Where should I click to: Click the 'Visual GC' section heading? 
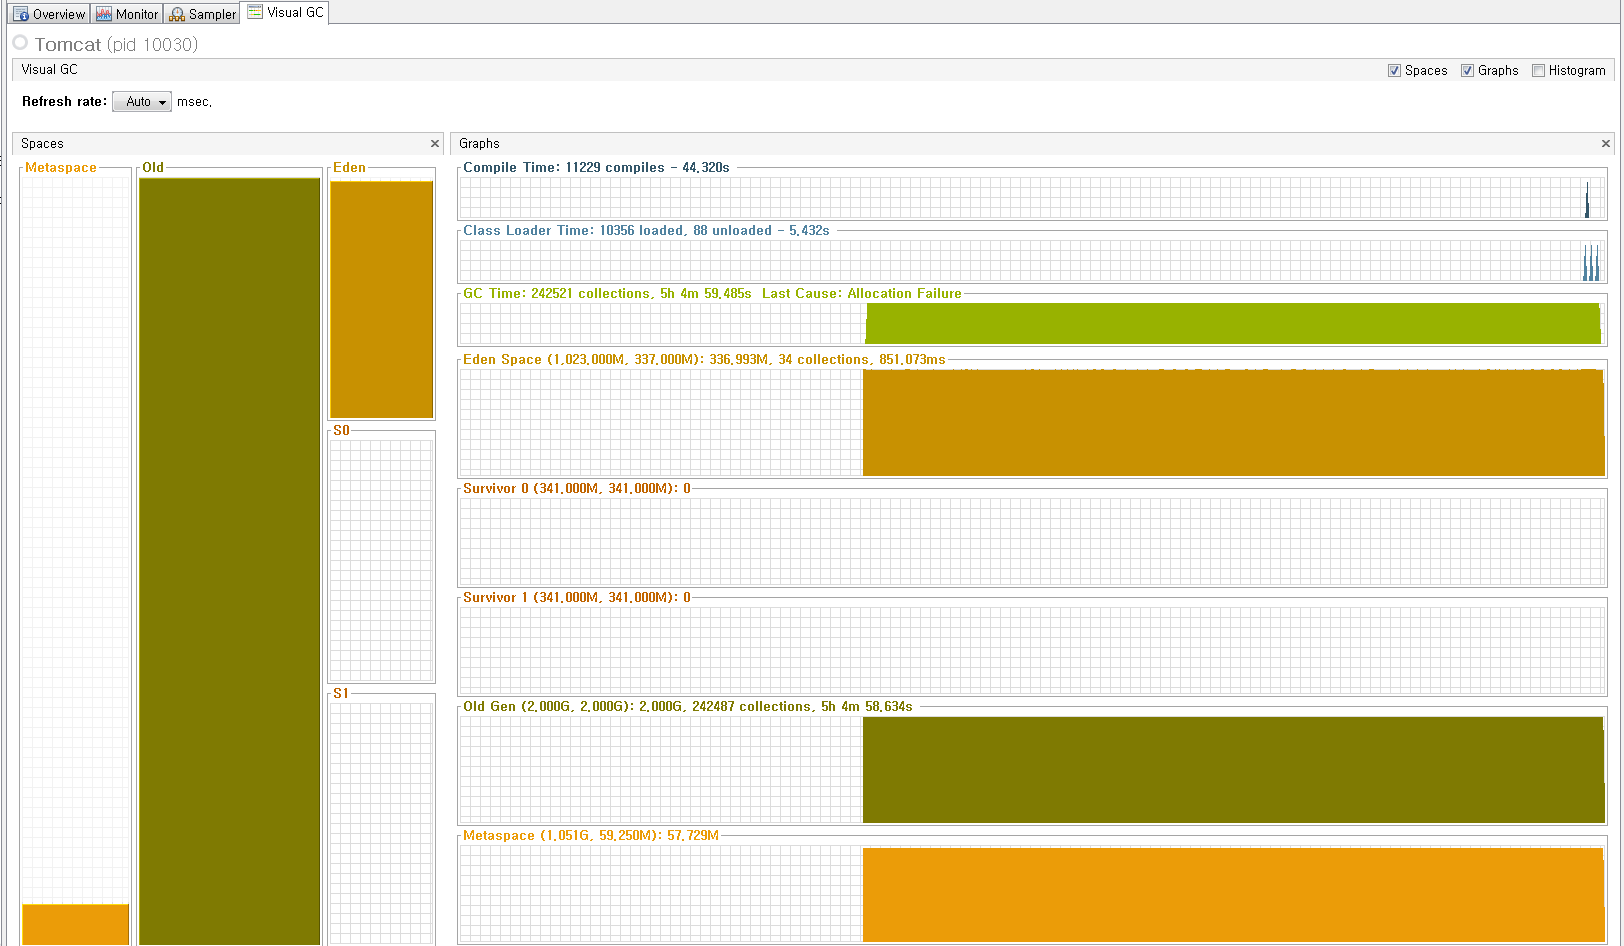pos(49,70)
